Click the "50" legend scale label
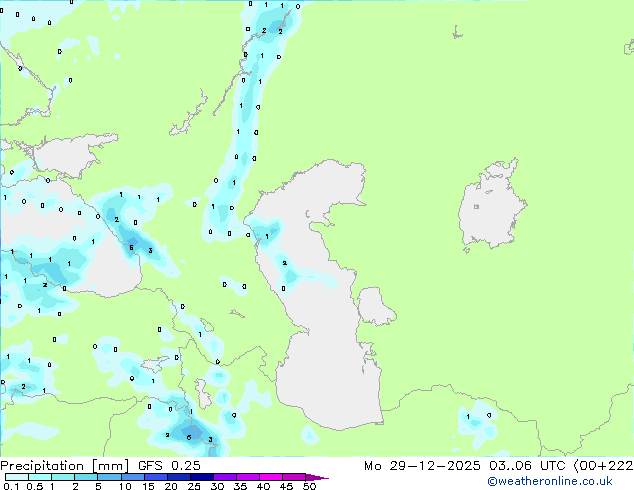Image resolution: width=634 pixels, height=490 pixels. 309,486
